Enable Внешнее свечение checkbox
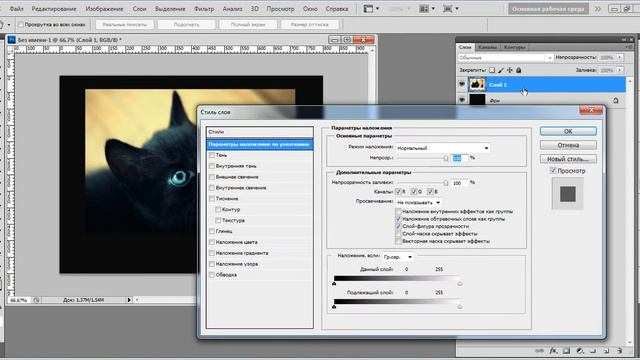 tap(211, 177)
